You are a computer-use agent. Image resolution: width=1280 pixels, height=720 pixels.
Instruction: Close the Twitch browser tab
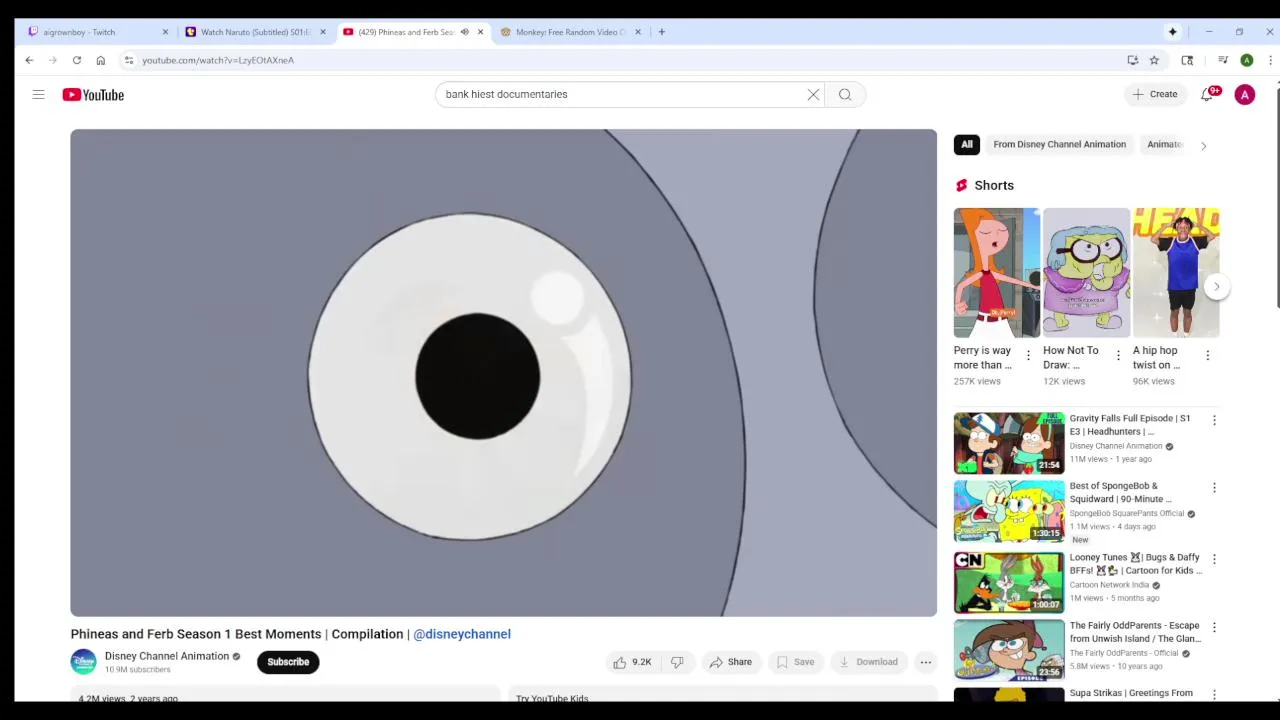pyautogui.click(x=165, y=32)
